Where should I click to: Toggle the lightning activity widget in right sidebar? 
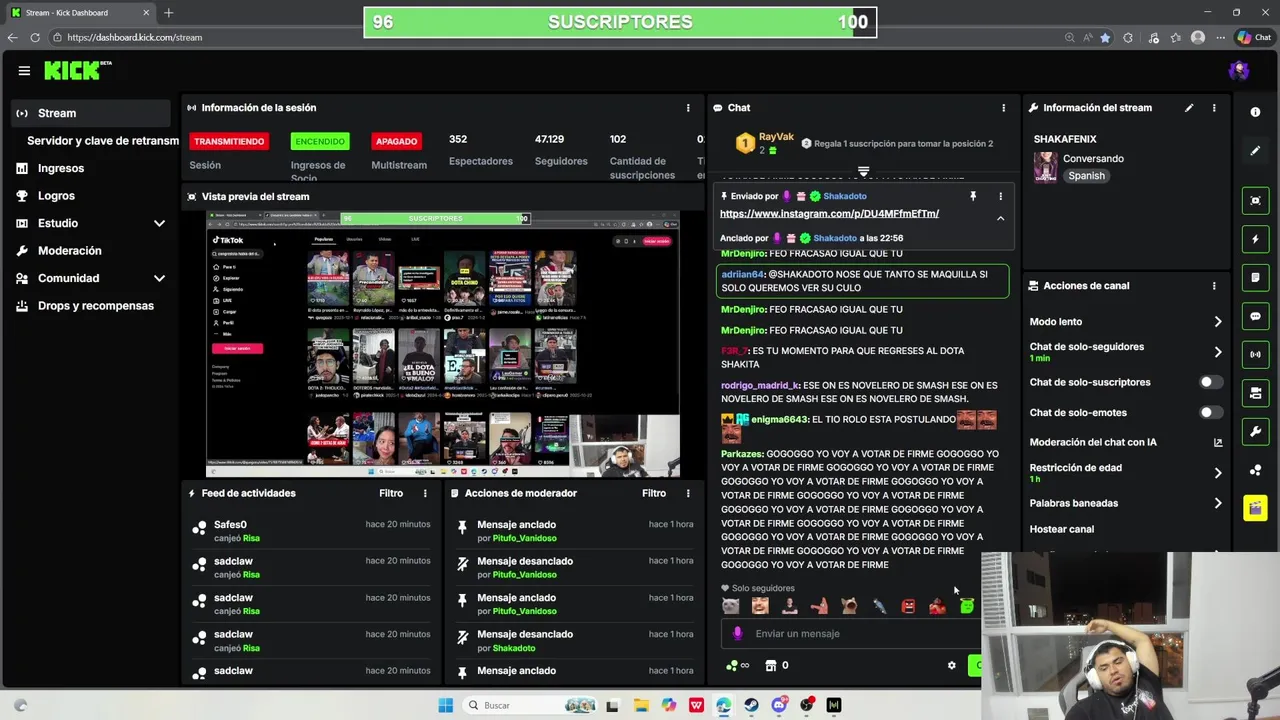pos(1255,240)
